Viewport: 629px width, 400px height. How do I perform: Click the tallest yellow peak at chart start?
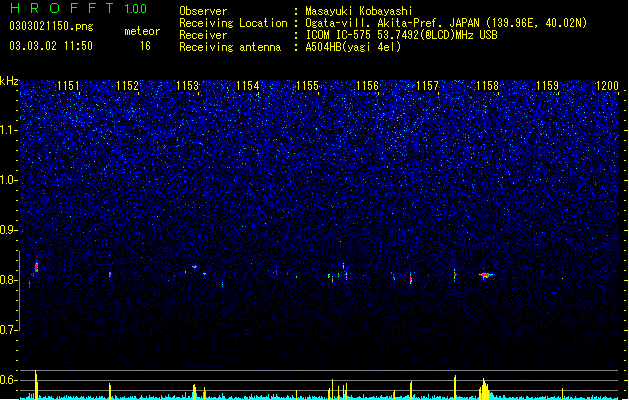coord(36,384)
